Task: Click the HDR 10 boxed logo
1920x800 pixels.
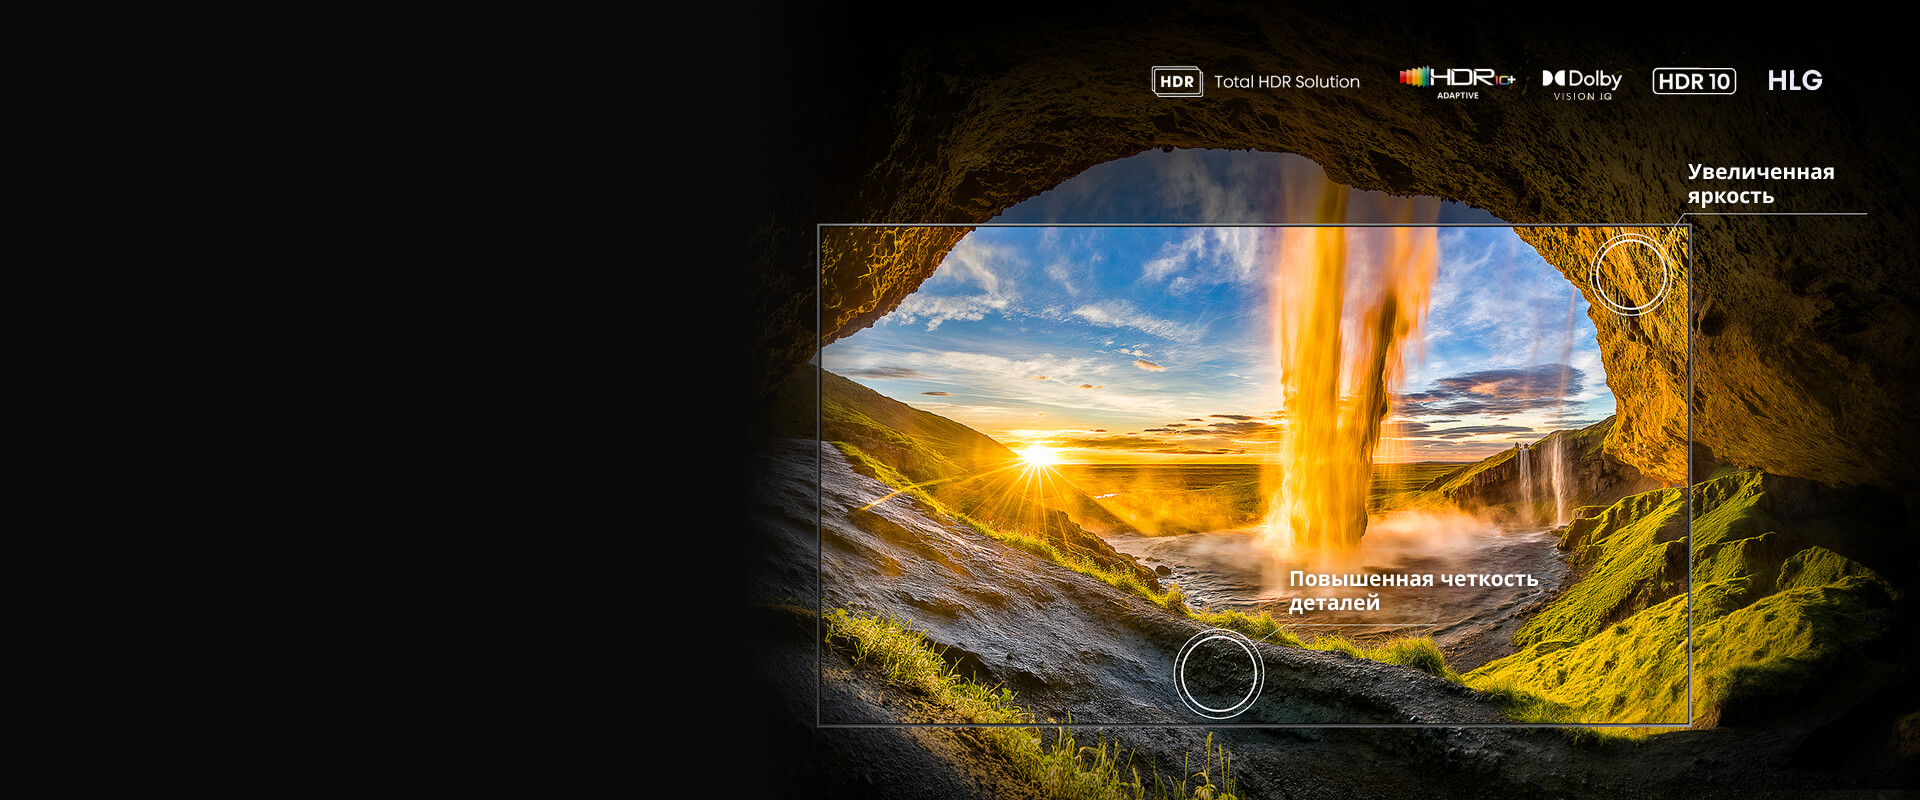Action: tap(1694, 81)
